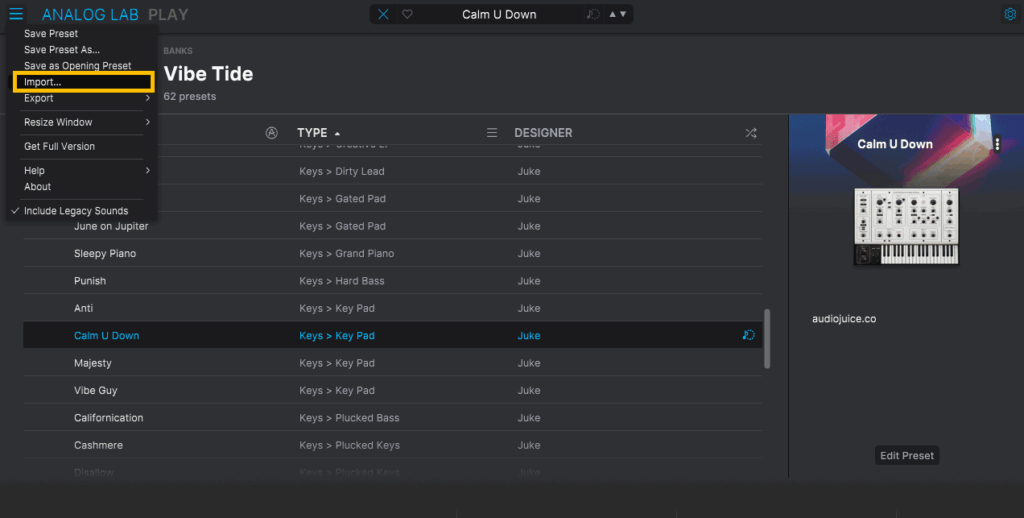Screen dimensions: 1024x518
Task: Open the About entry
Action: pyautogui.click(x=37, y=187)
